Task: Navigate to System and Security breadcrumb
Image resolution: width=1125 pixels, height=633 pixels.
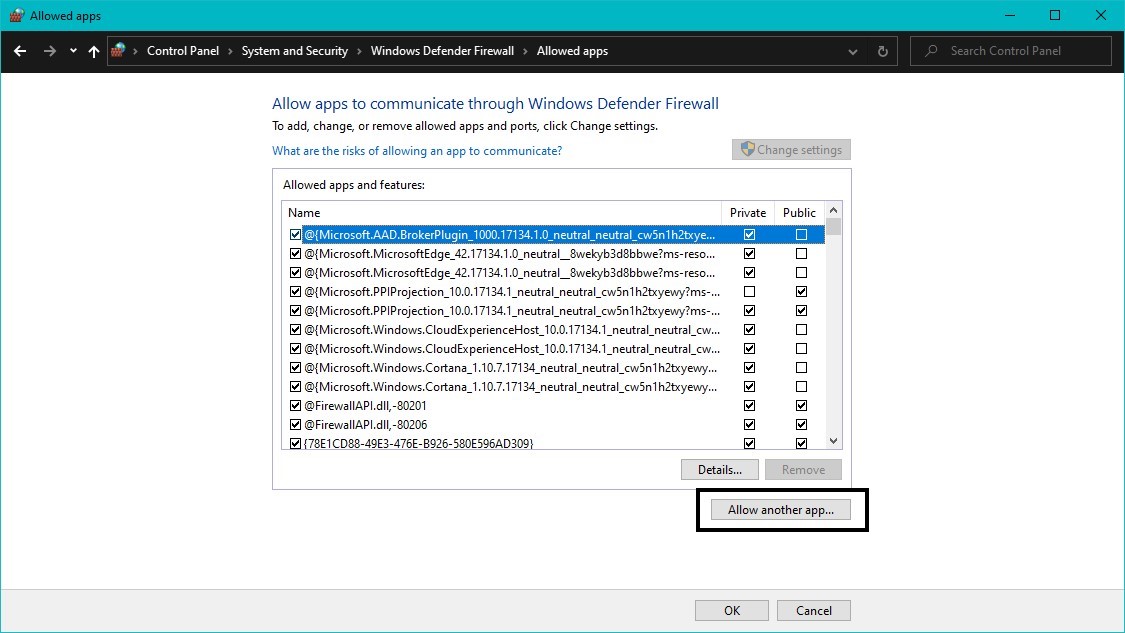Action: pyautogui.click(x=295, y=51)
